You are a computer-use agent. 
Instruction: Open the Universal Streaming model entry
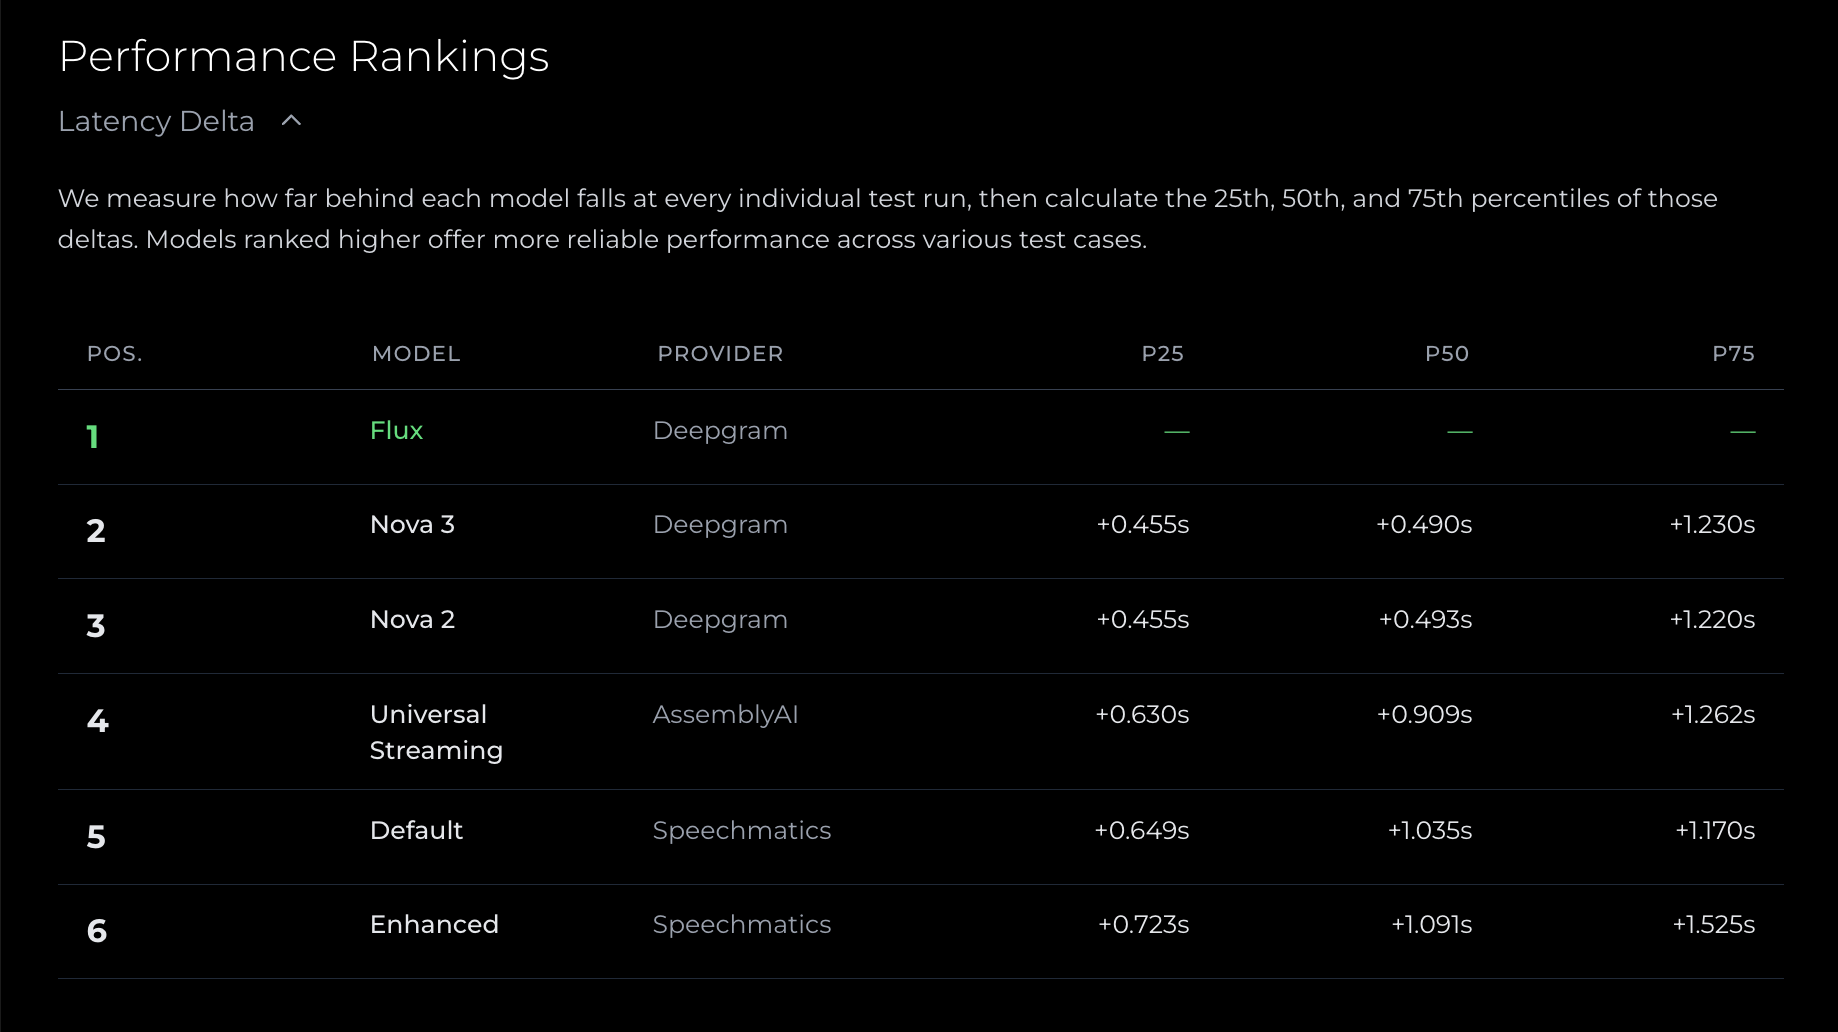tap(436, 732)
